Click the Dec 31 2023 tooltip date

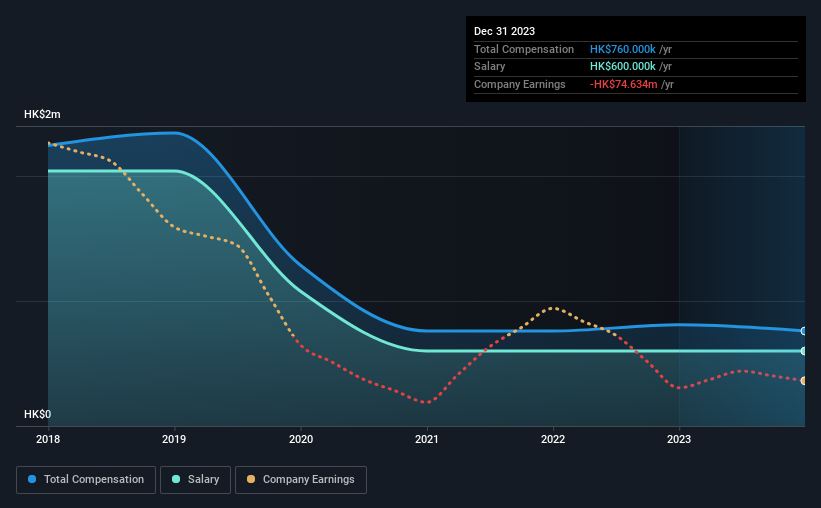click(x=504, y=31)
